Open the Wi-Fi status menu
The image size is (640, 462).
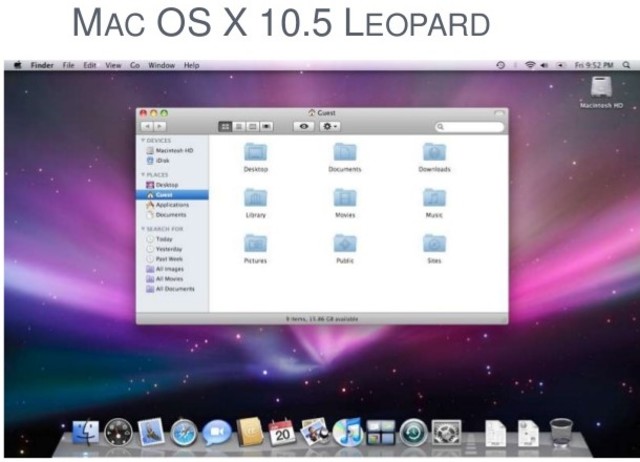(x=530, y=65)
